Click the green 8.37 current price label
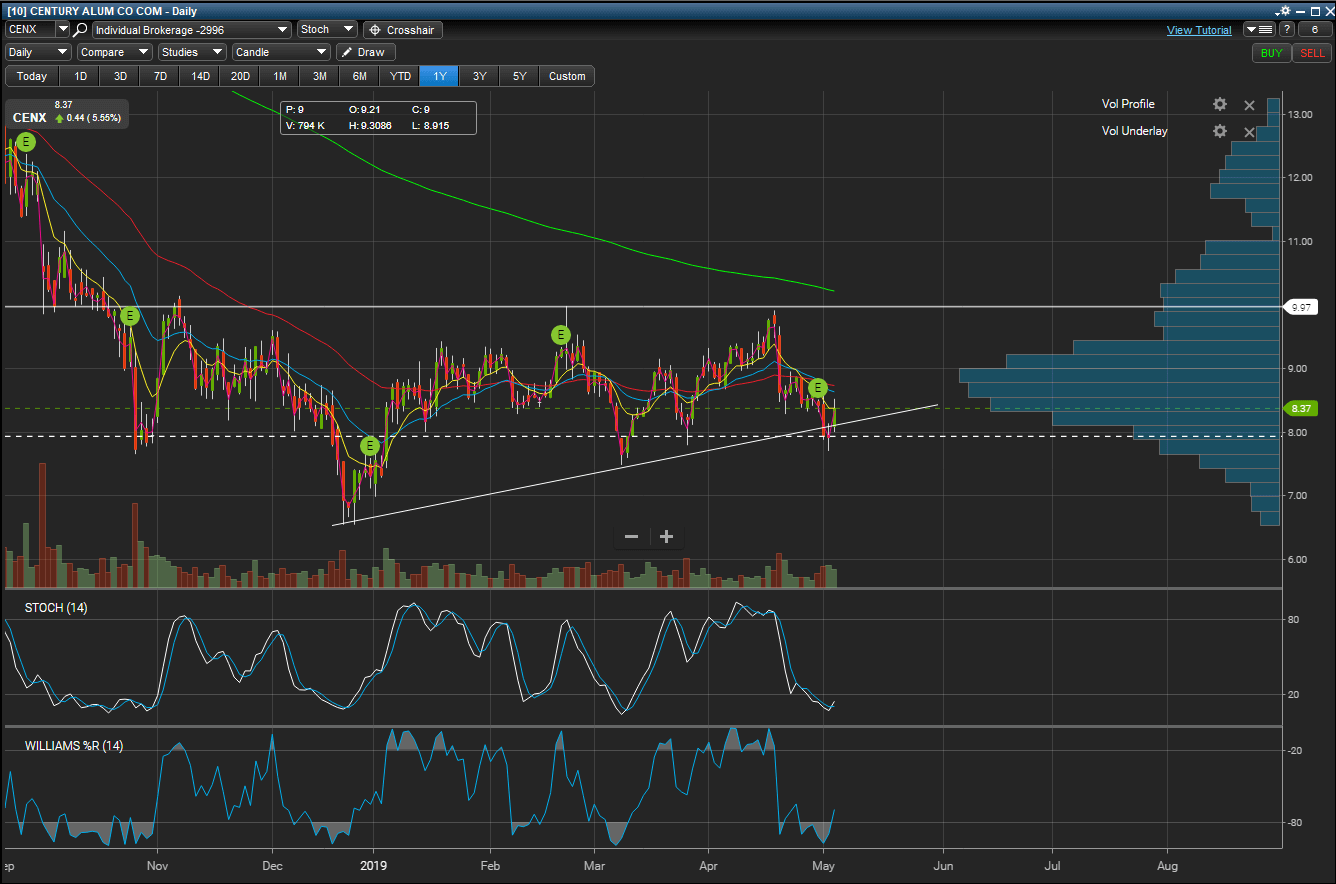1336x884 pixels. [x=1301, y=408]
